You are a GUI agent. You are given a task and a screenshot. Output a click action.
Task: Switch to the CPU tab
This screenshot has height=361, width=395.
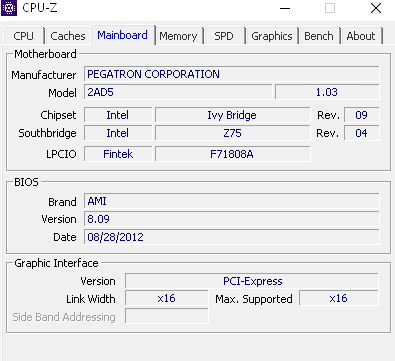point(24,36)
